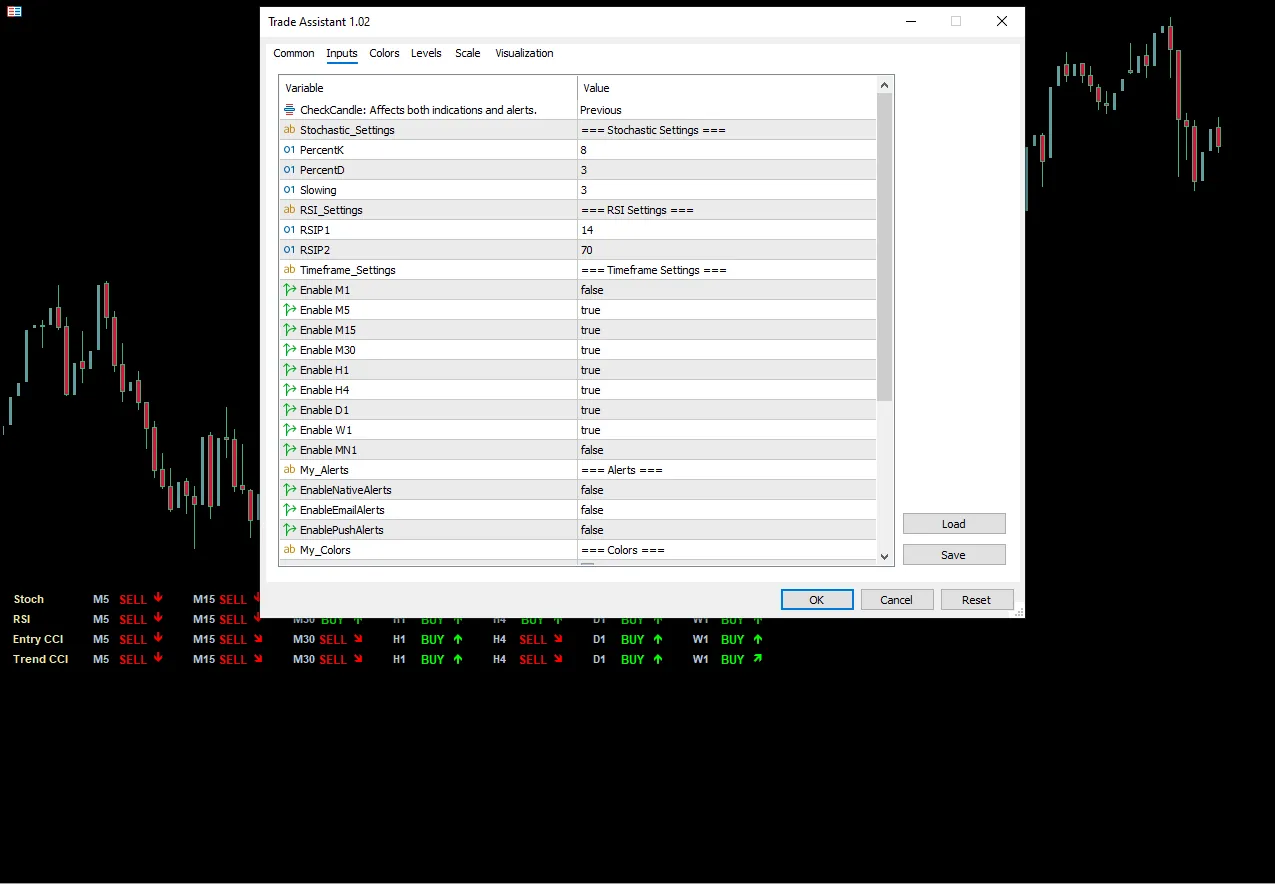Click the 'Entry CCI' chart label

(38, 639)
